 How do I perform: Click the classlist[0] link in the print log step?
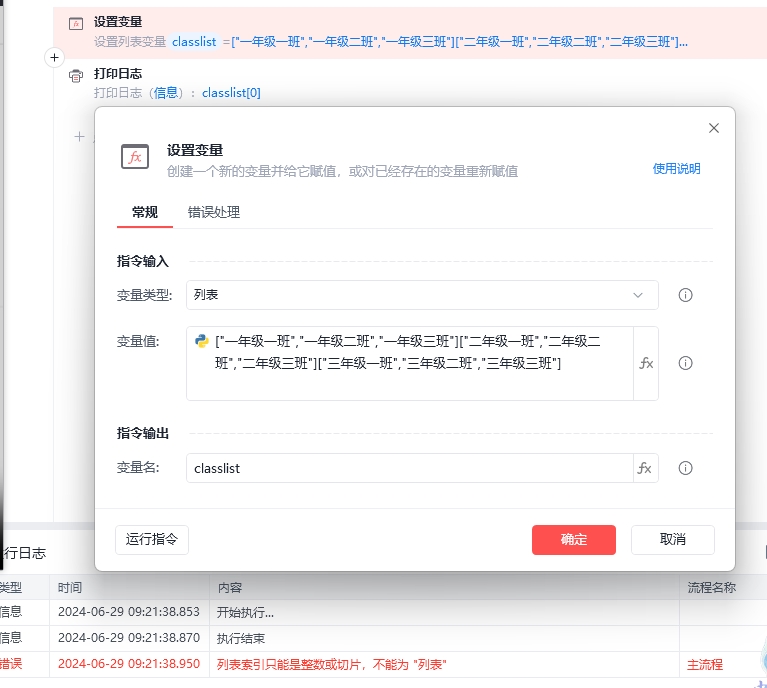pyautogui.click(x=231, y=92)
